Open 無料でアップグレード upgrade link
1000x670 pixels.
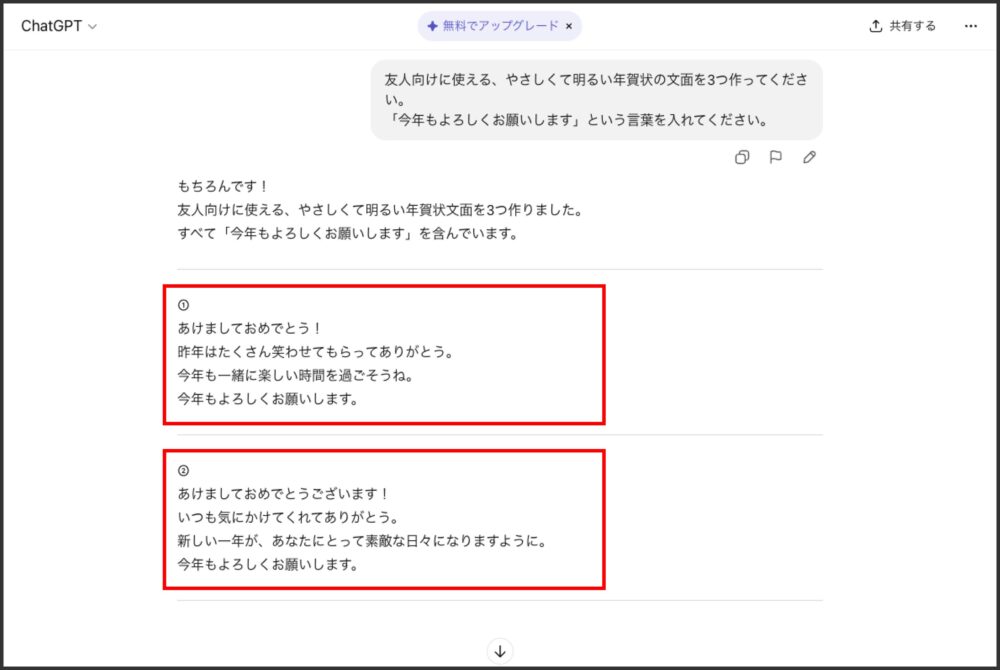493,27
